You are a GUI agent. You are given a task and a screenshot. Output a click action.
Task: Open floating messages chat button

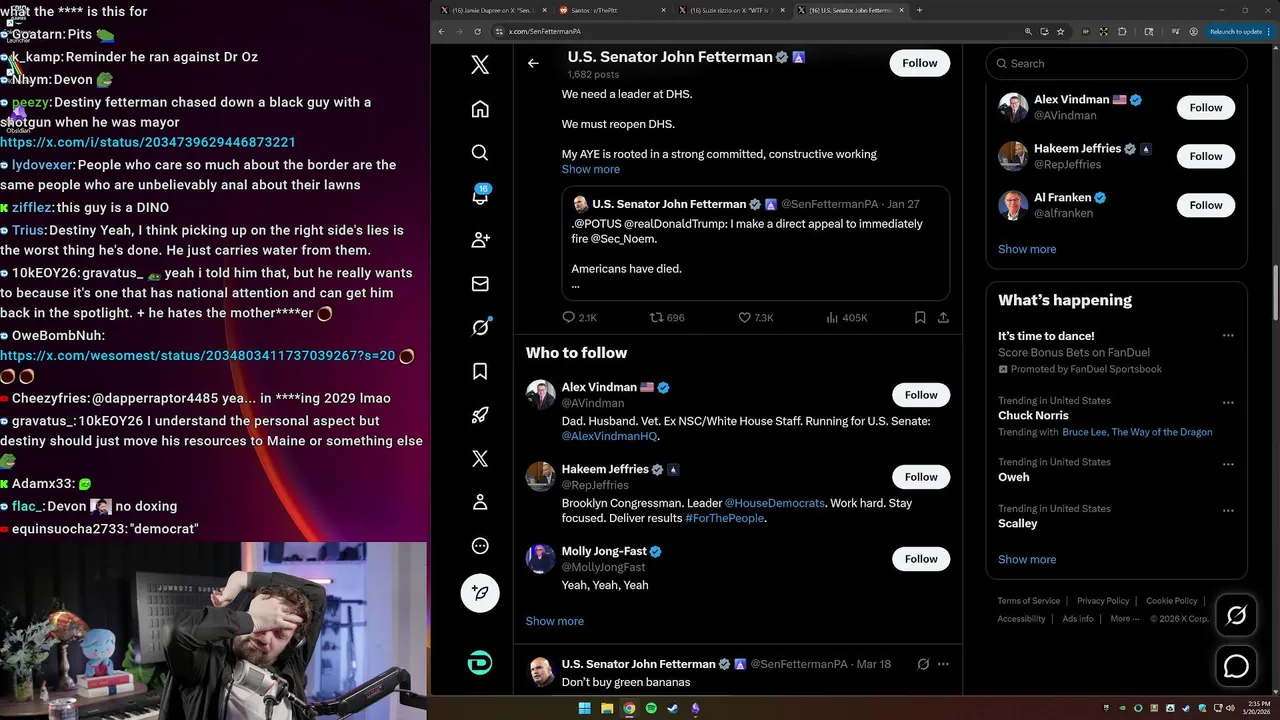click(x=1236, y=666)
